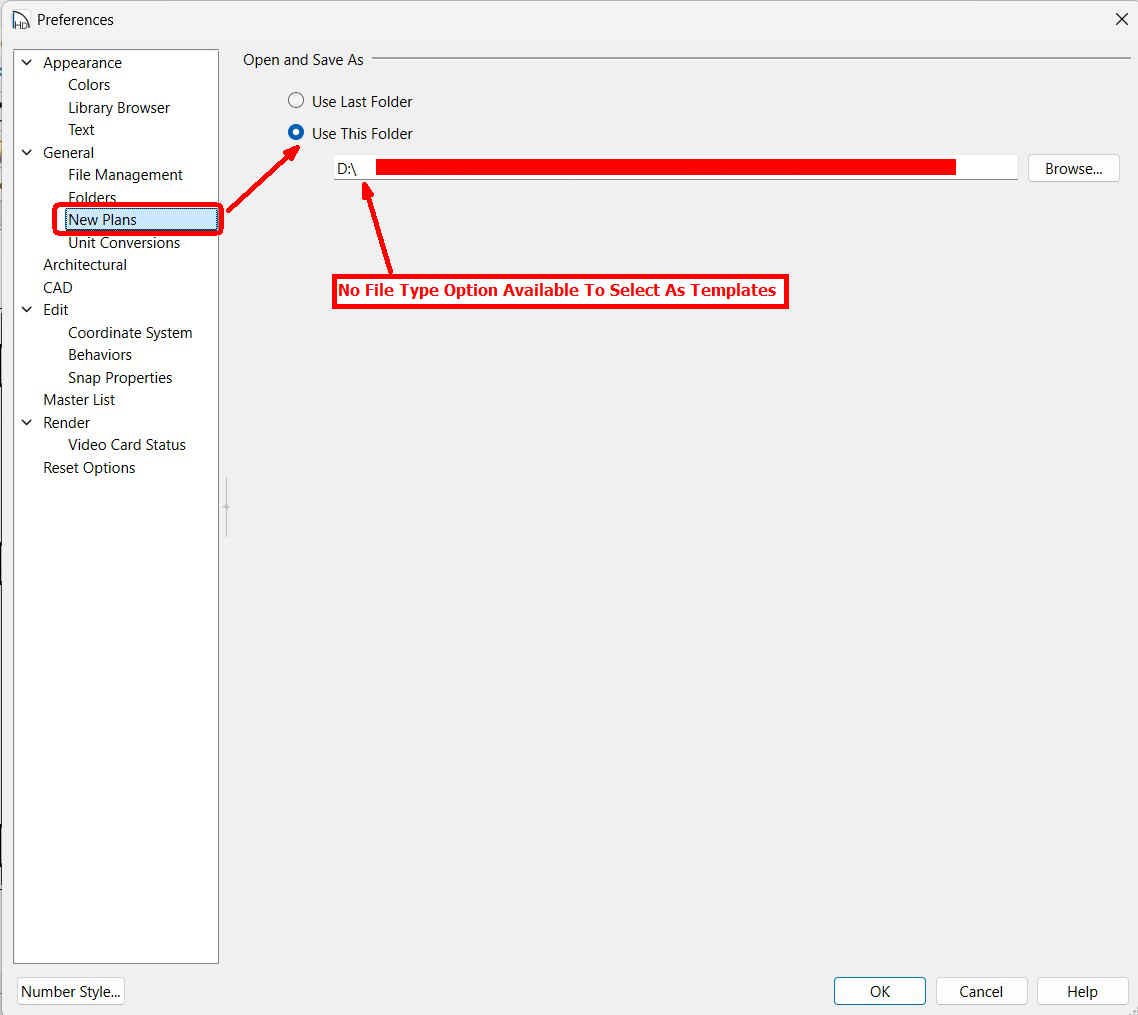Show Video Card Status page

pyautogui.click(x=127, y=445)
